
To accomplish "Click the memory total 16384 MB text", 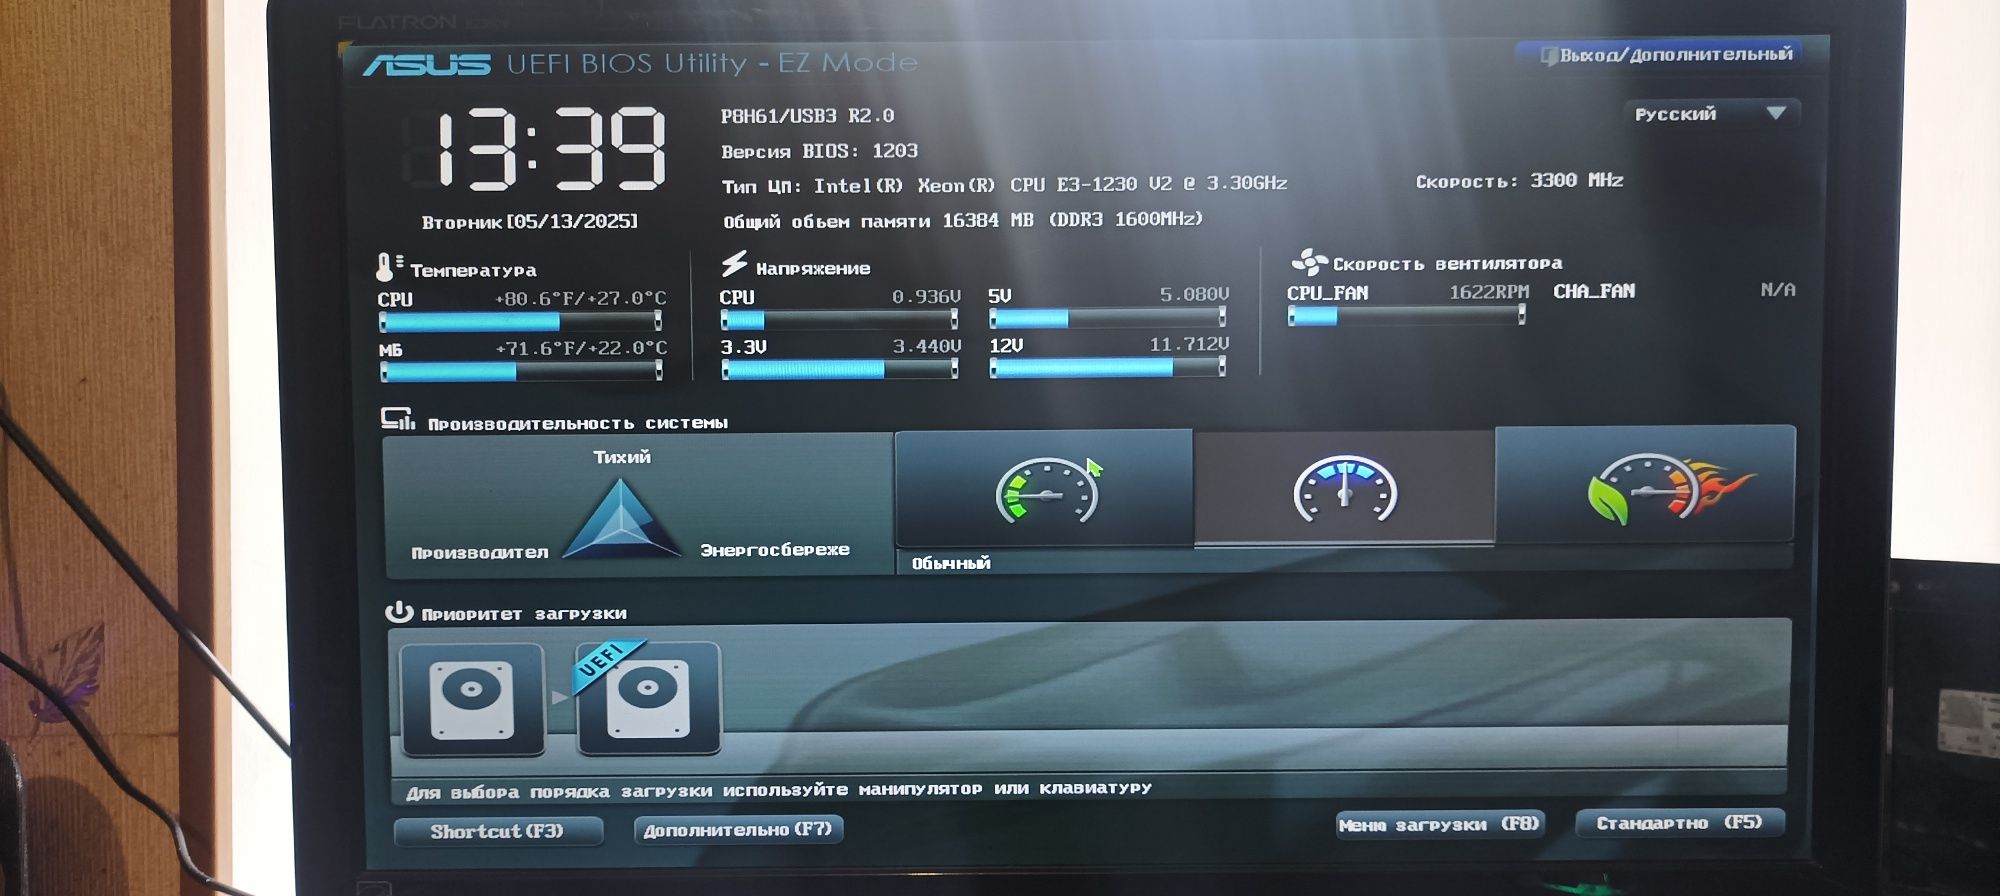I will (963, 220).
